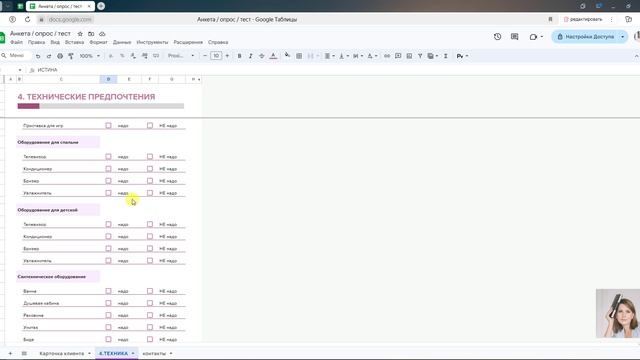The height and width of the screenshot is (360, 640).
Task: Open horizontal align dropdown
Action: tap(329, 56)
